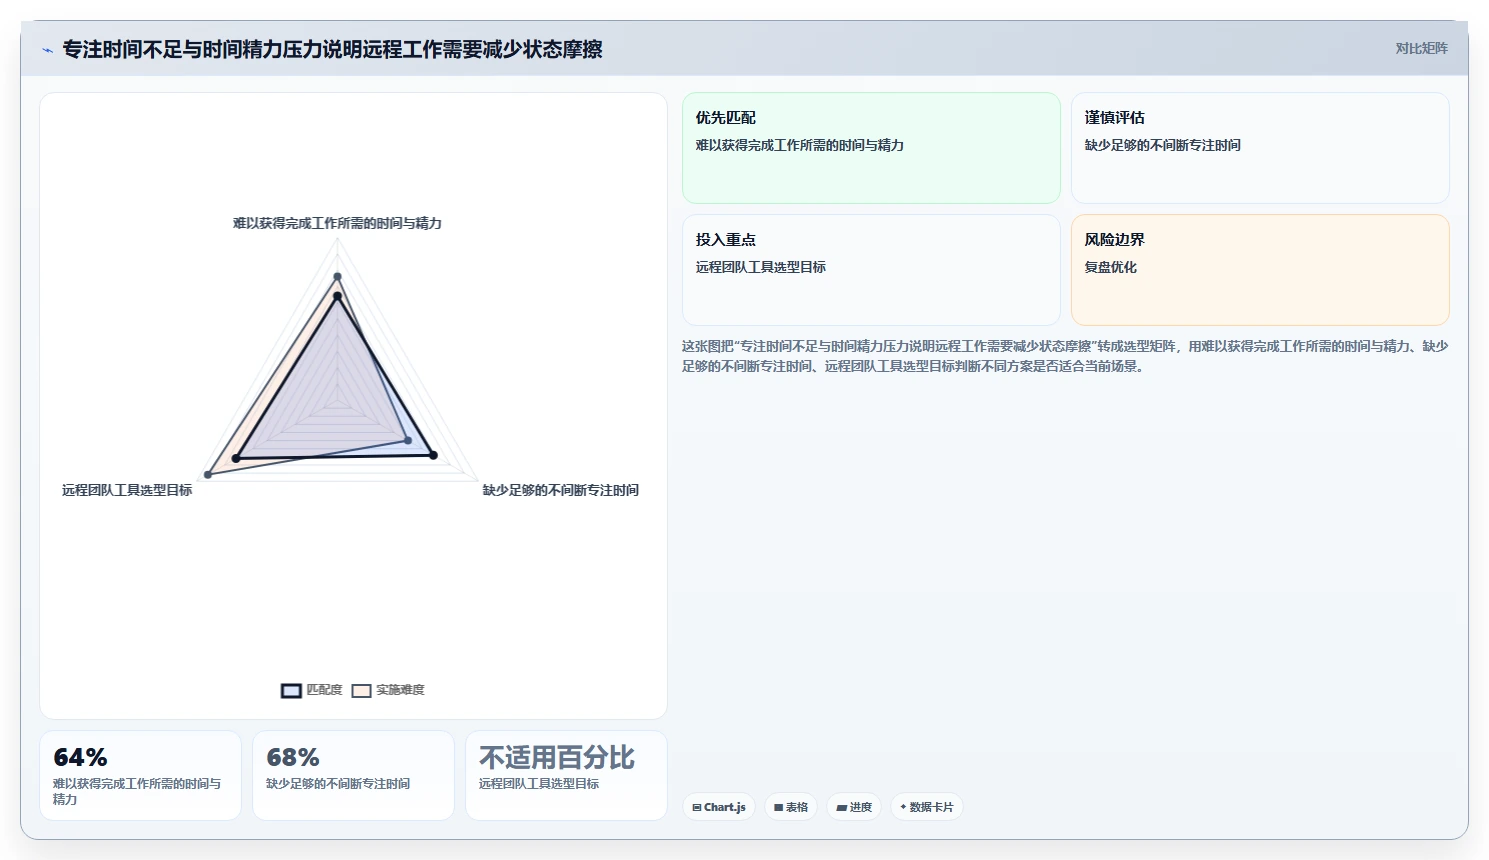Click 远程团队工具选型目标 in the 投入重点 card
1489x860 pixels.
pos(761,267)
